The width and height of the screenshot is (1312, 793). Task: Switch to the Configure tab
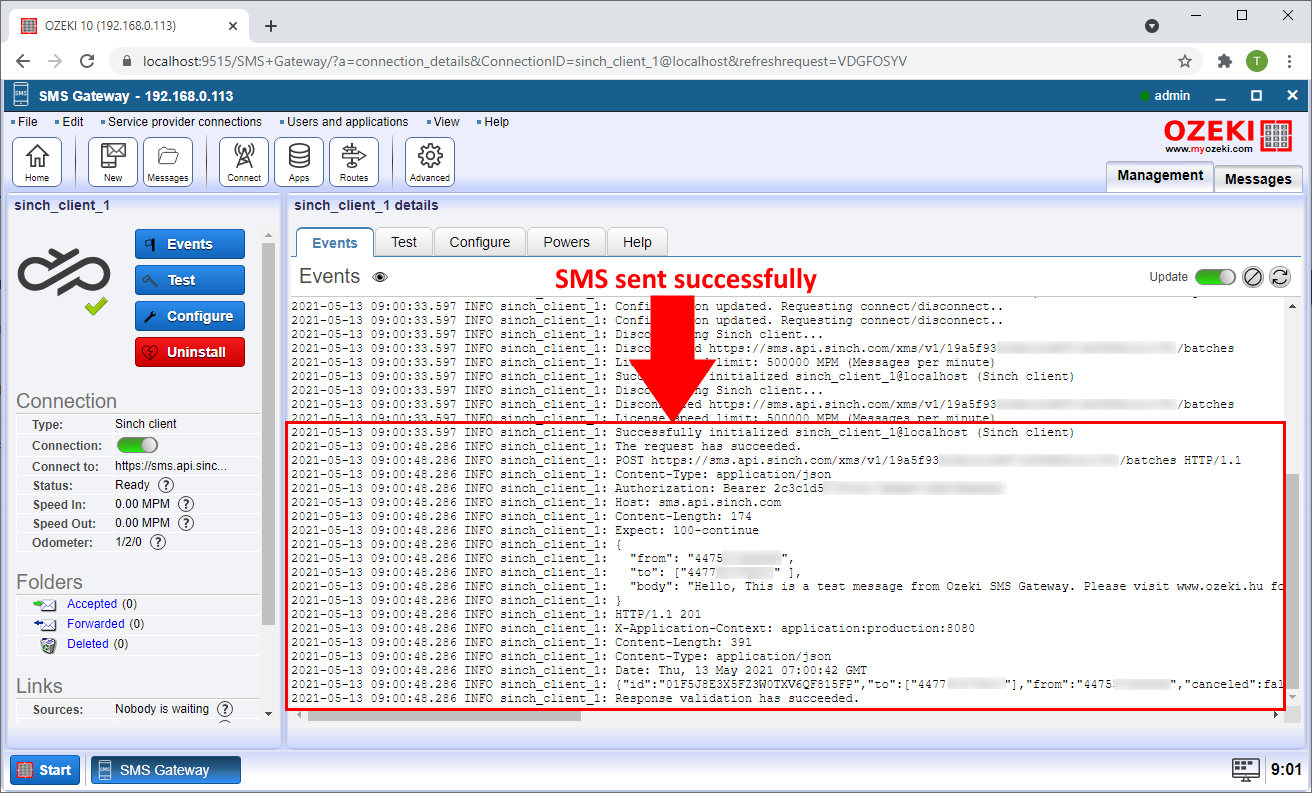pyautogui.click(x=480, y=242)
